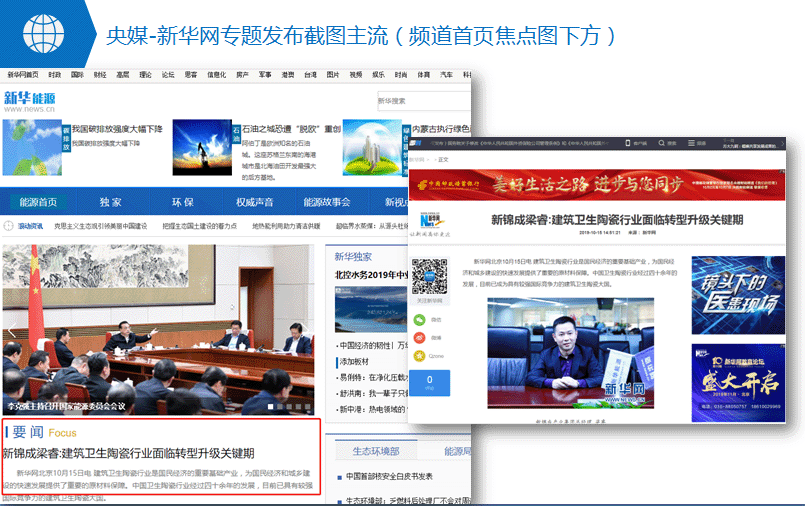
Task: Select the 能源故事会 tab in blue menu
Action: click(x=327, y=202)
